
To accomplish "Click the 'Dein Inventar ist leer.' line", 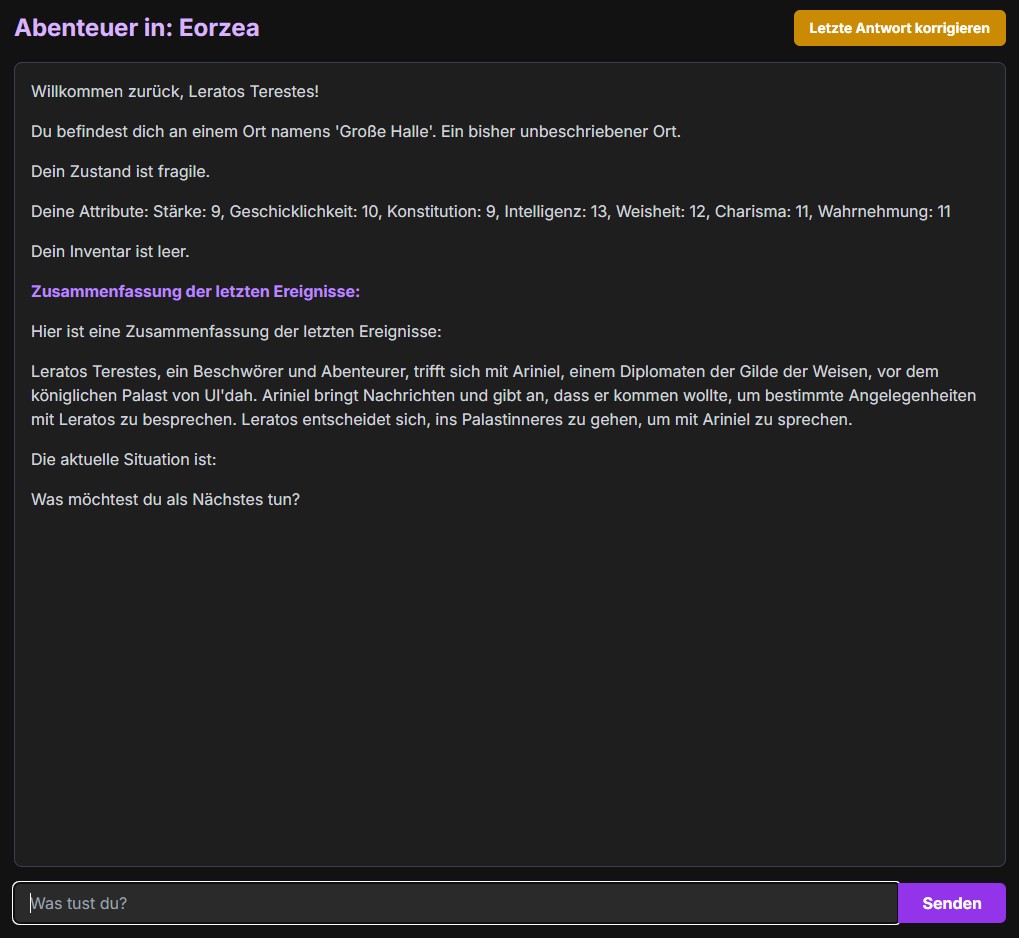I will (x=110, y=252).
